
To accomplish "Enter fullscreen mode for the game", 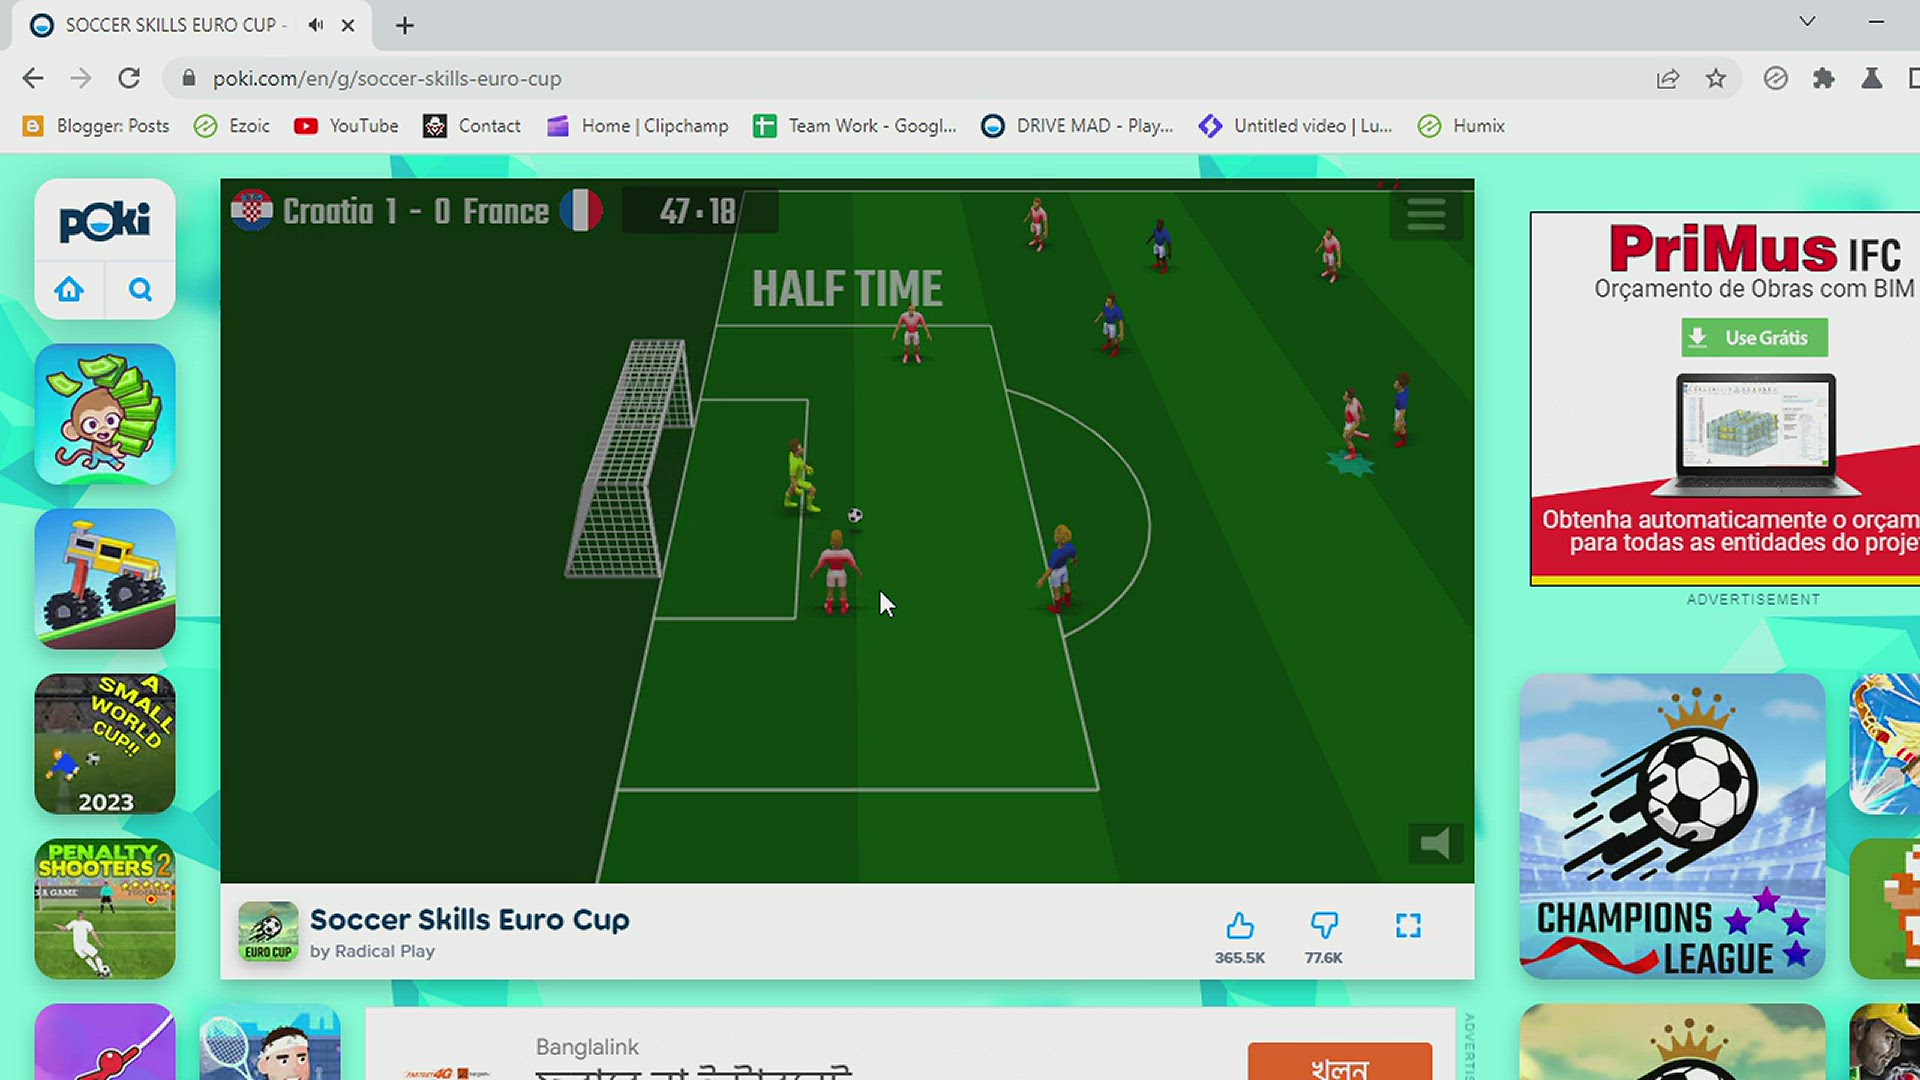I will point(1408,926).
